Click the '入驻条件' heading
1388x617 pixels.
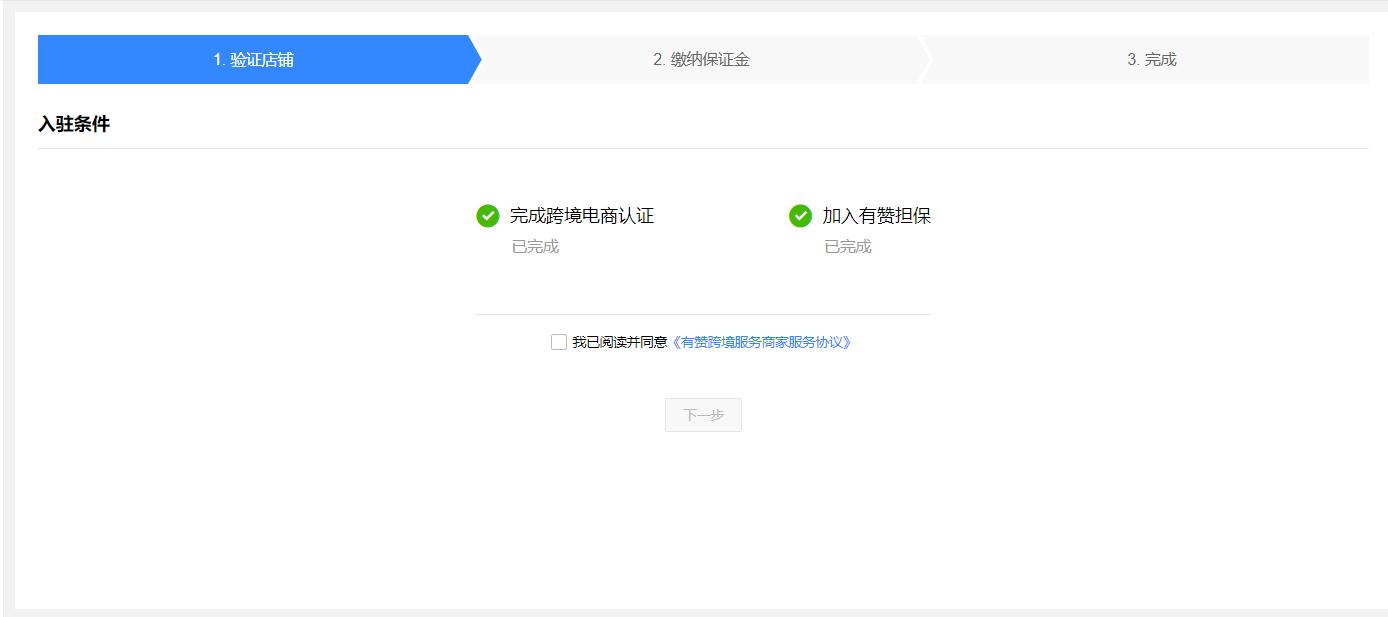[74, 125]
